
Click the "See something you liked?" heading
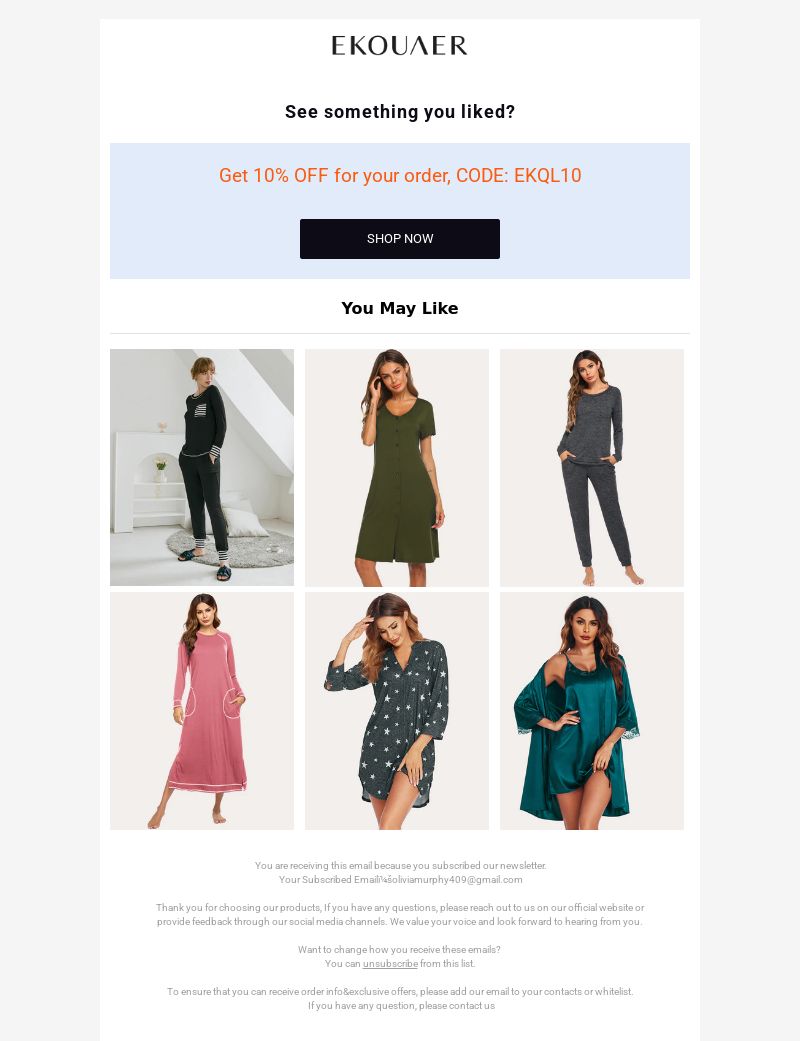(400, 112)
